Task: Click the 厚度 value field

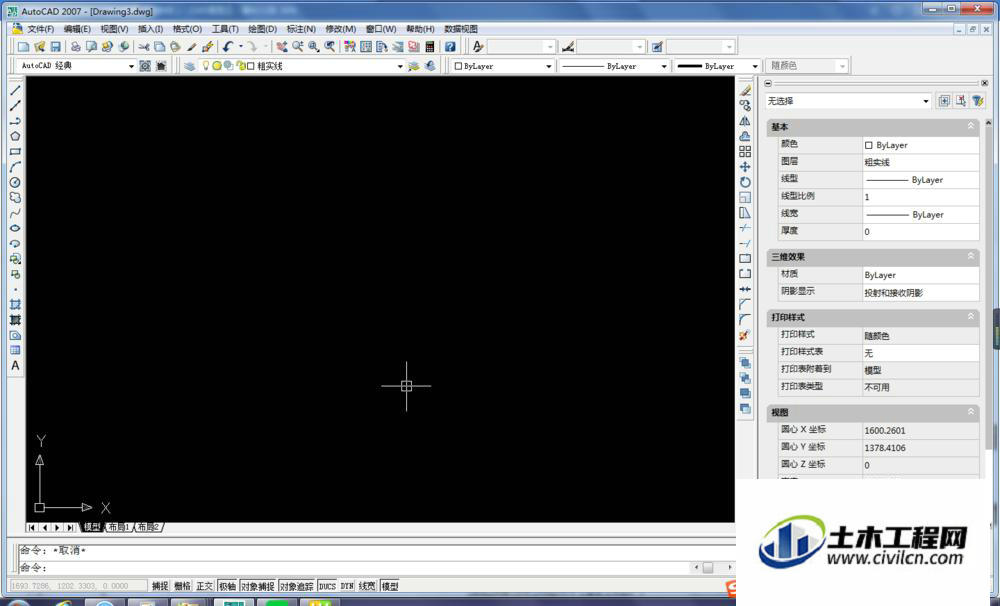Action: pos(920,232)
